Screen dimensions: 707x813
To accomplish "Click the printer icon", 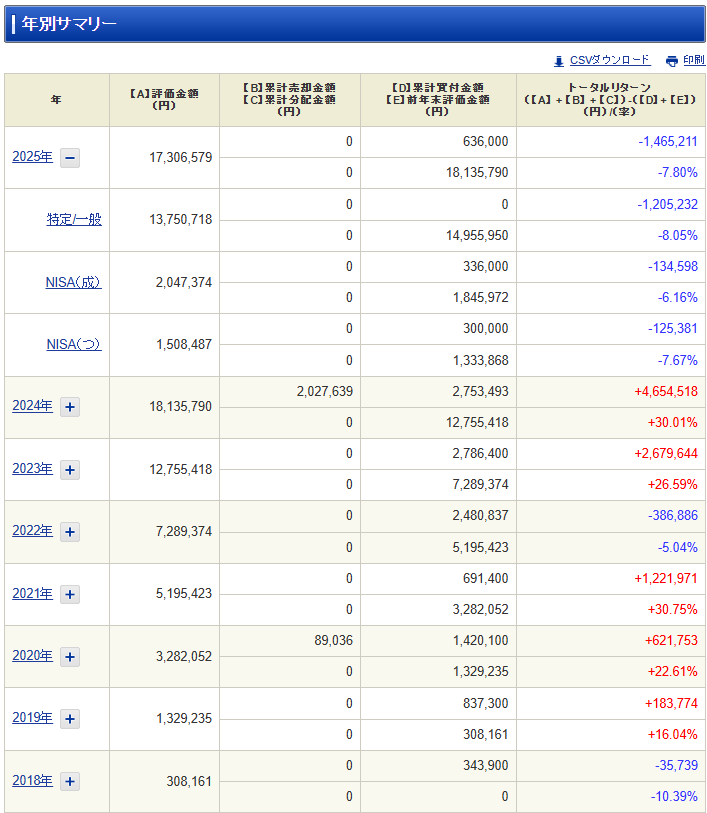I will click(x=672, y=61).
